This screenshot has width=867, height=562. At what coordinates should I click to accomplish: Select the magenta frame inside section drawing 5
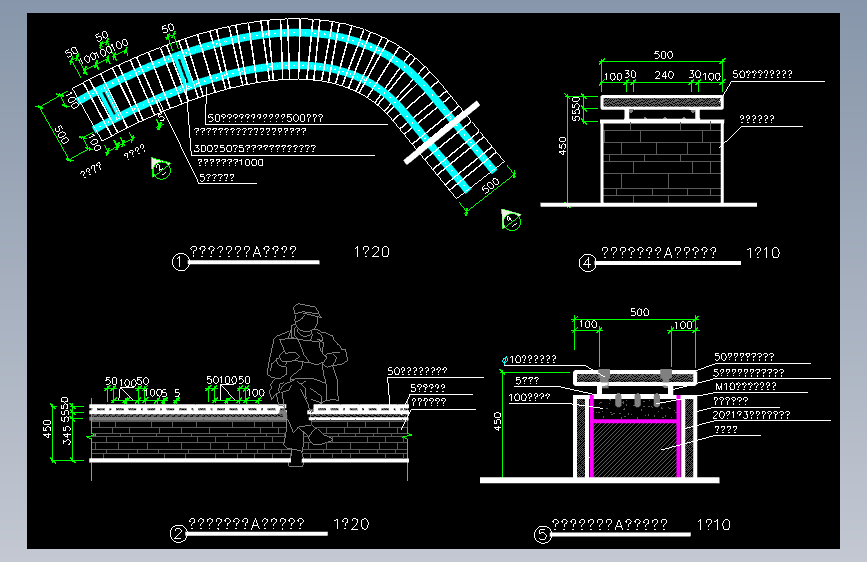635,436
